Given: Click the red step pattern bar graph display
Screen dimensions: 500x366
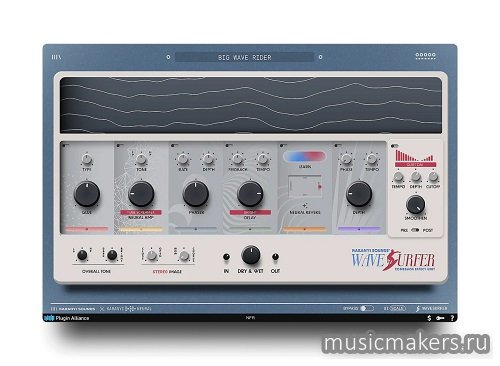Looking at the screenshot, I should [x=414, y=156].
